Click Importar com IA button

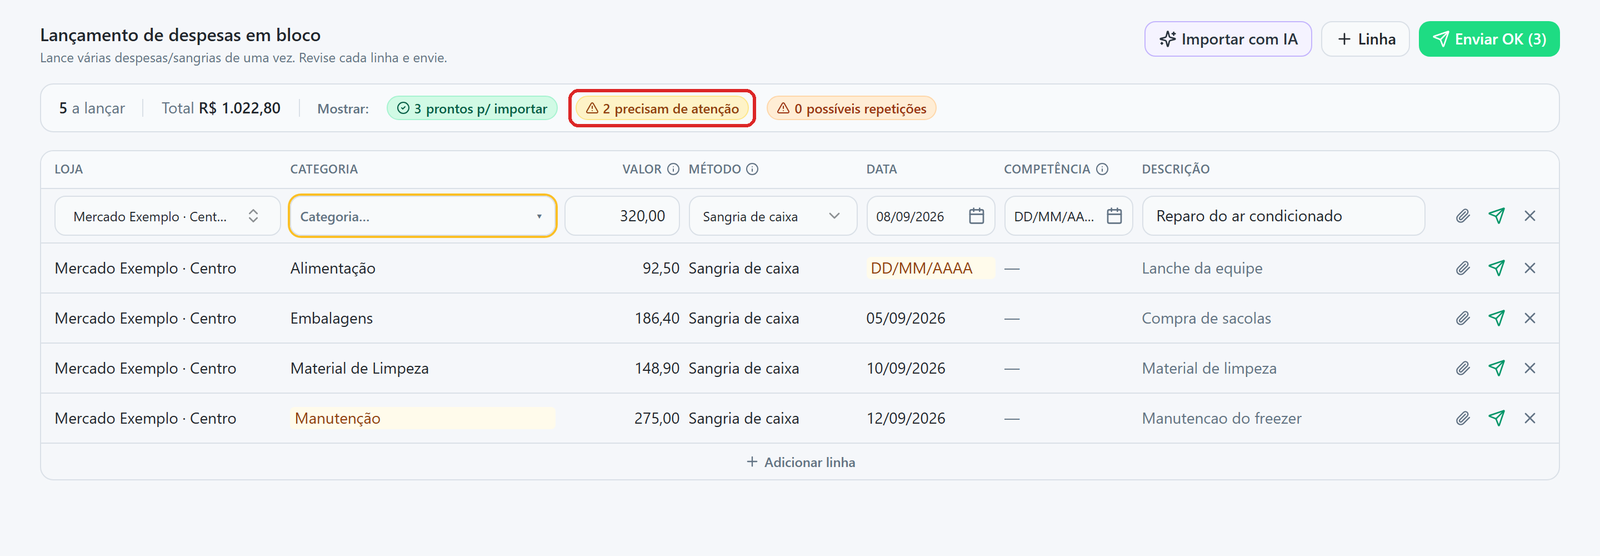coord(1228,39)
